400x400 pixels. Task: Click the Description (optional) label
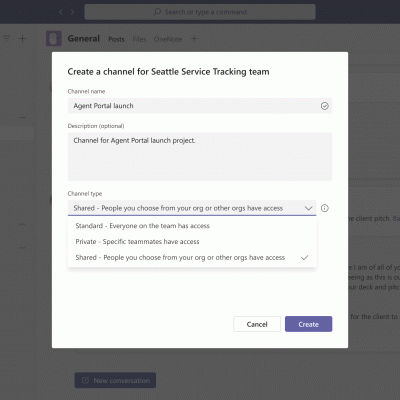[x=96, y=126]
